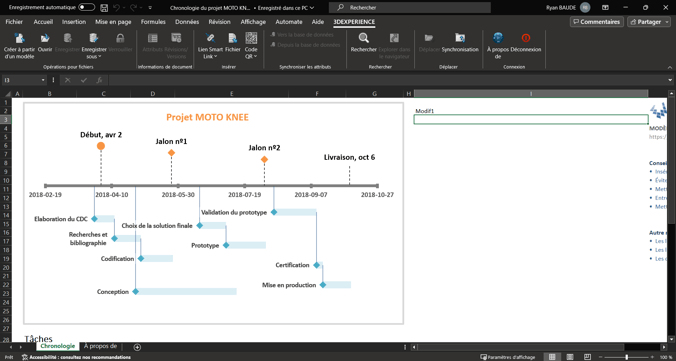This screenshot has height=361, width=676.
Task: Click the Commentaires button
Action: 597,22
